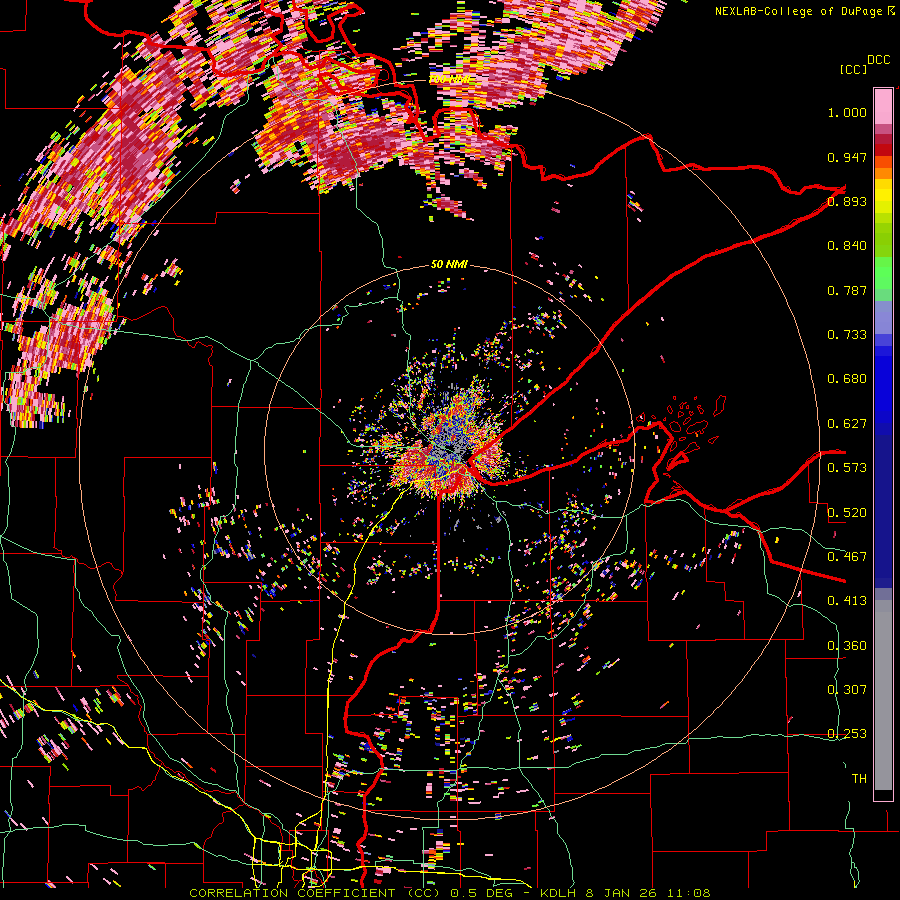
Task: Click the 50 NMI range ring label
Action: [449, 265]
